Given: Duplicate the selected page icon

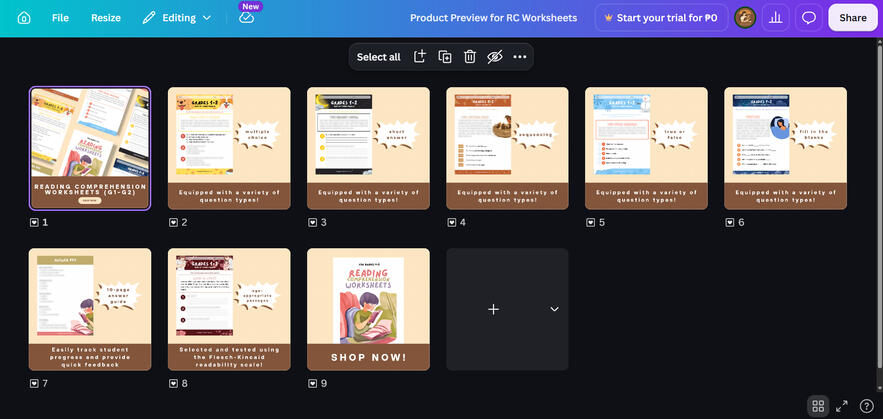Looking at the screenshot, I should tap(445, 57).
